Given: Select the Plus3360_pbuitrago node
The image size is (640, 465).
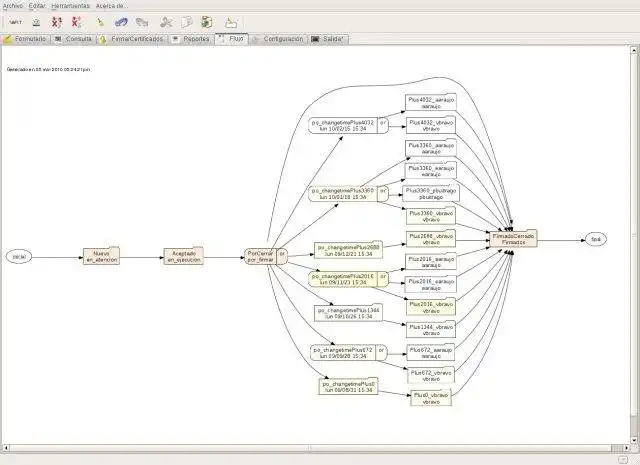Looking at the screenshot, I should click(x=431, y=194).
